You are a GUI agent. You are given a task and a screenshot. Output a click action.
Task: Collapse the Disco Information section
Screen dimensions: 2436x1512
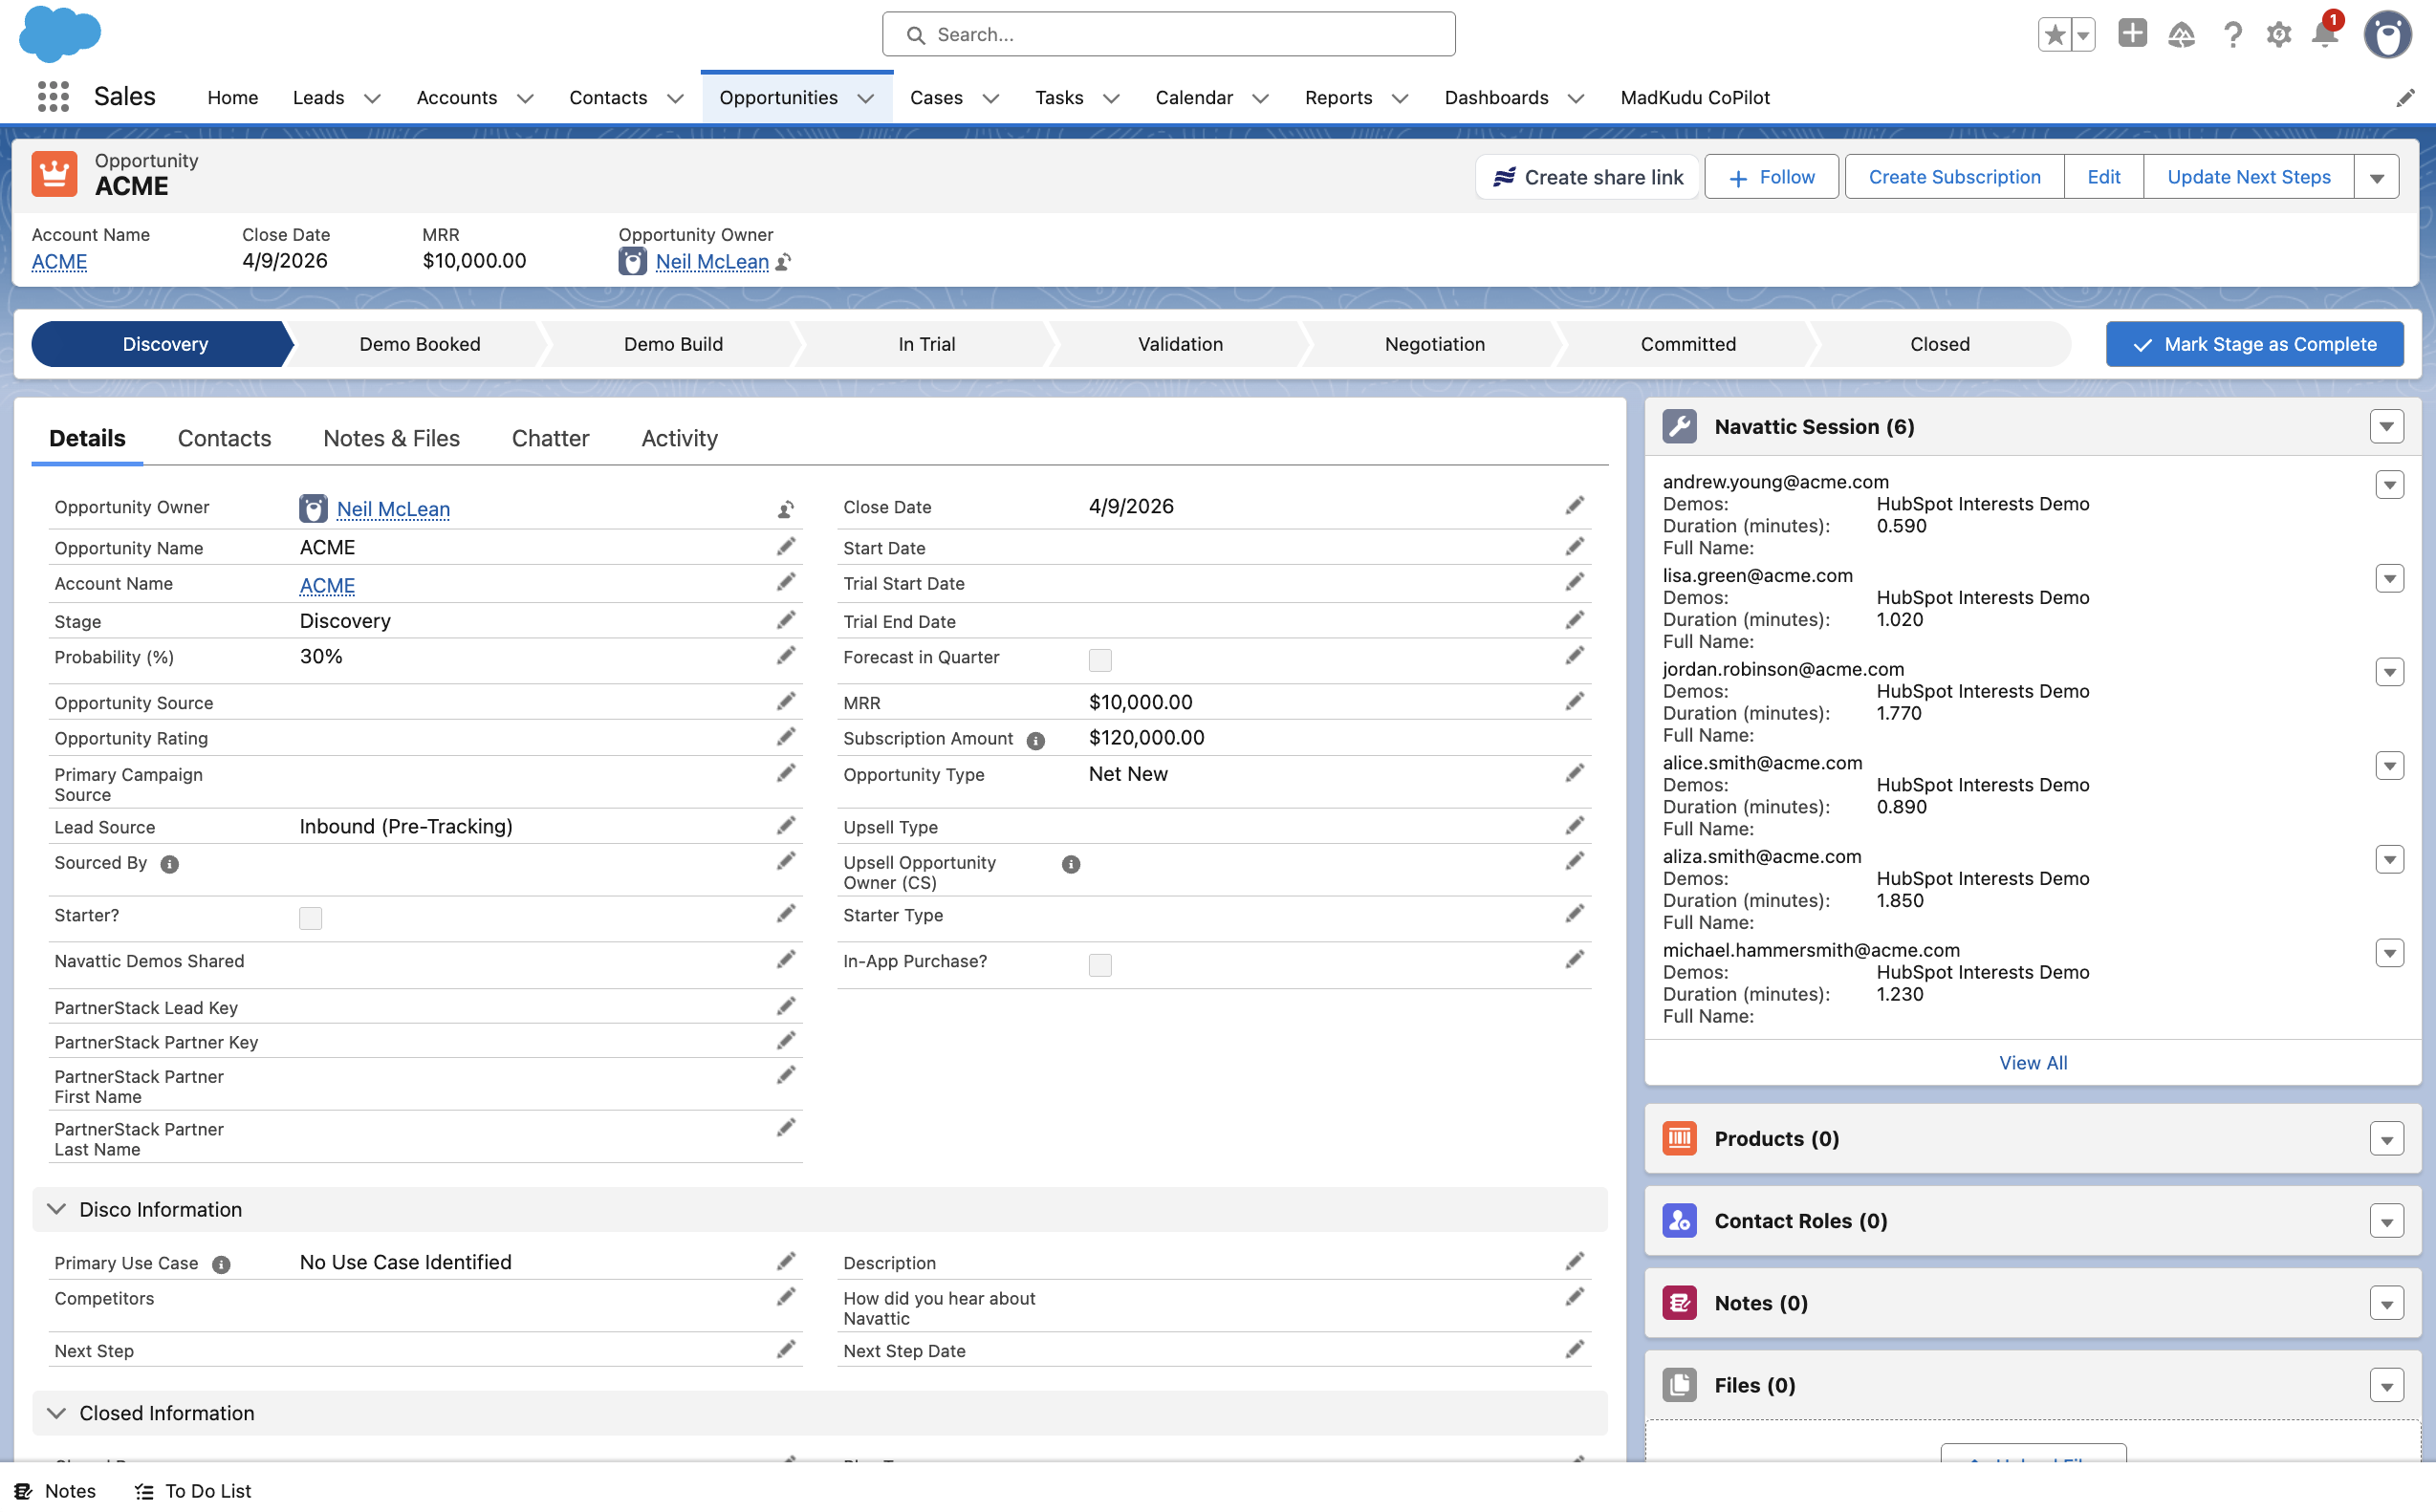click(x=57, y=1208)
